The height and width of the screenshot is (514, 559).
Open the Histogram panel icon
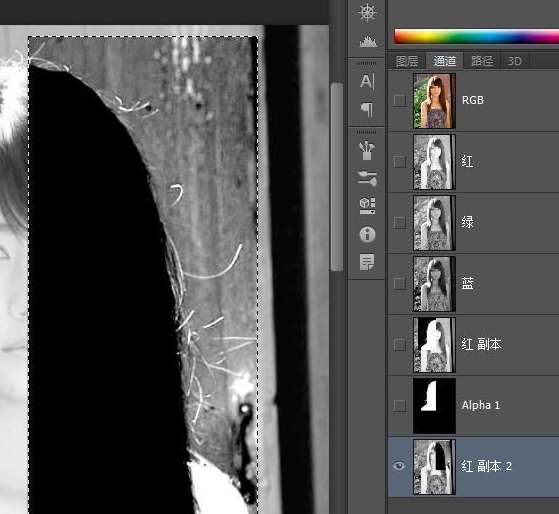pyautogui.click(x=368, y=41)
